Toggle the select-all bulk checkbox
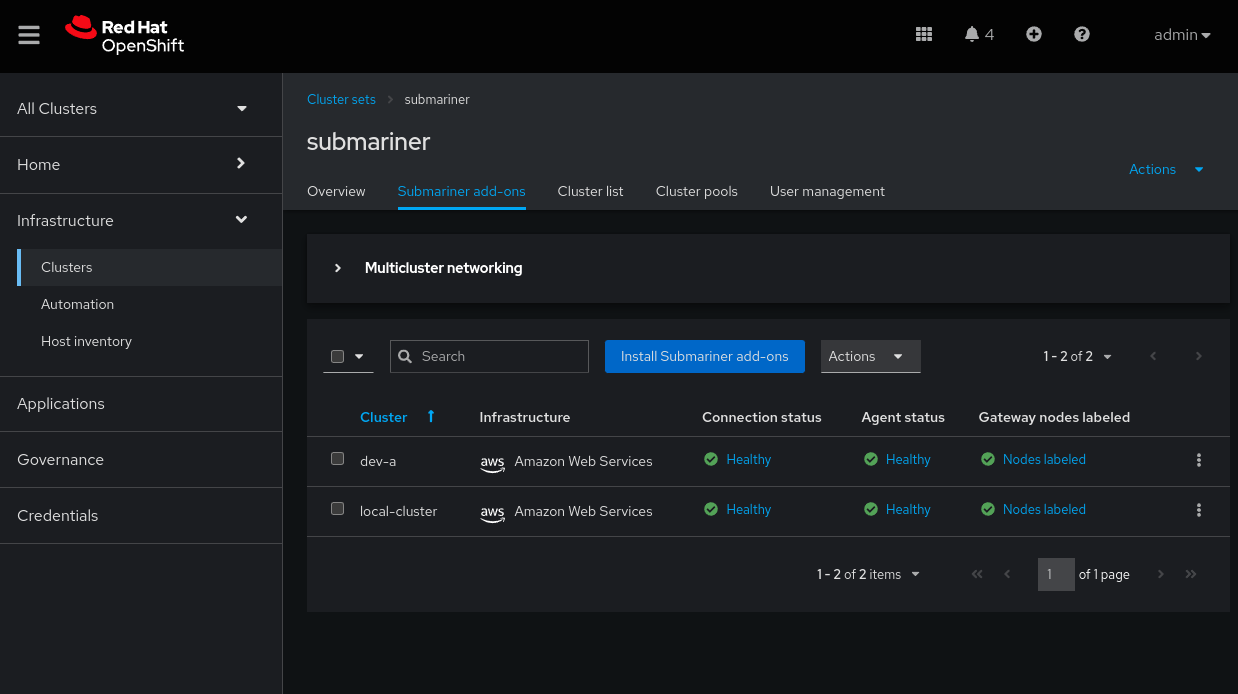1238x694 pixels. click(x=338, y=357)
